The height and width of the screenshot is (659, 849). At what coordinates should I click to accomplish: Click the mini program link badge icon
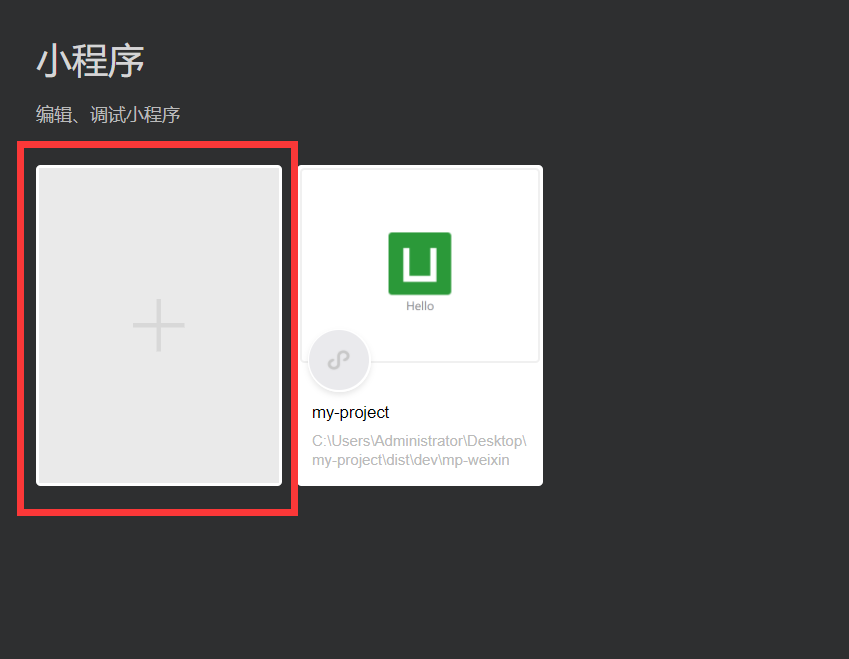[x=339, y=360]
